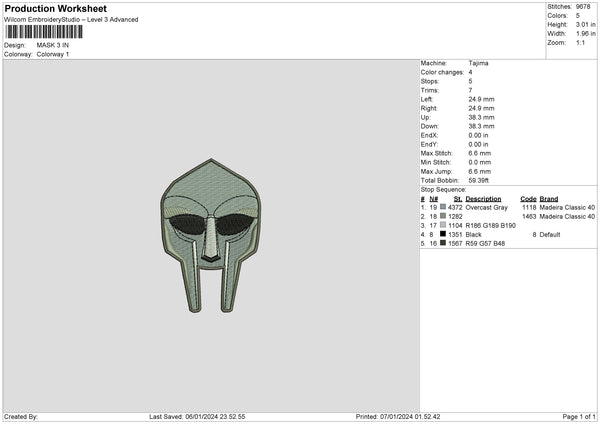The image size is (600, 424).
Task: Click the design name 'MASK 3 IN'
Action: click(53, 45)
